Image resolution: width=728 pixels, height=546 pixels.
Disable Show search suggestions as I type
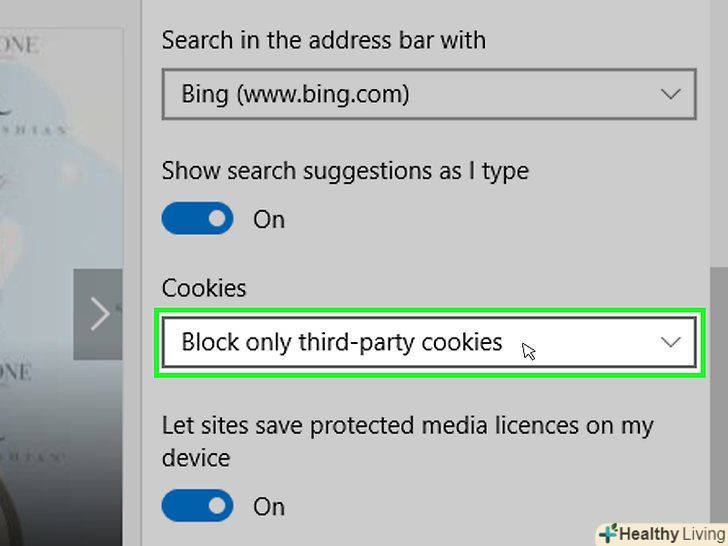click(197, 219)
